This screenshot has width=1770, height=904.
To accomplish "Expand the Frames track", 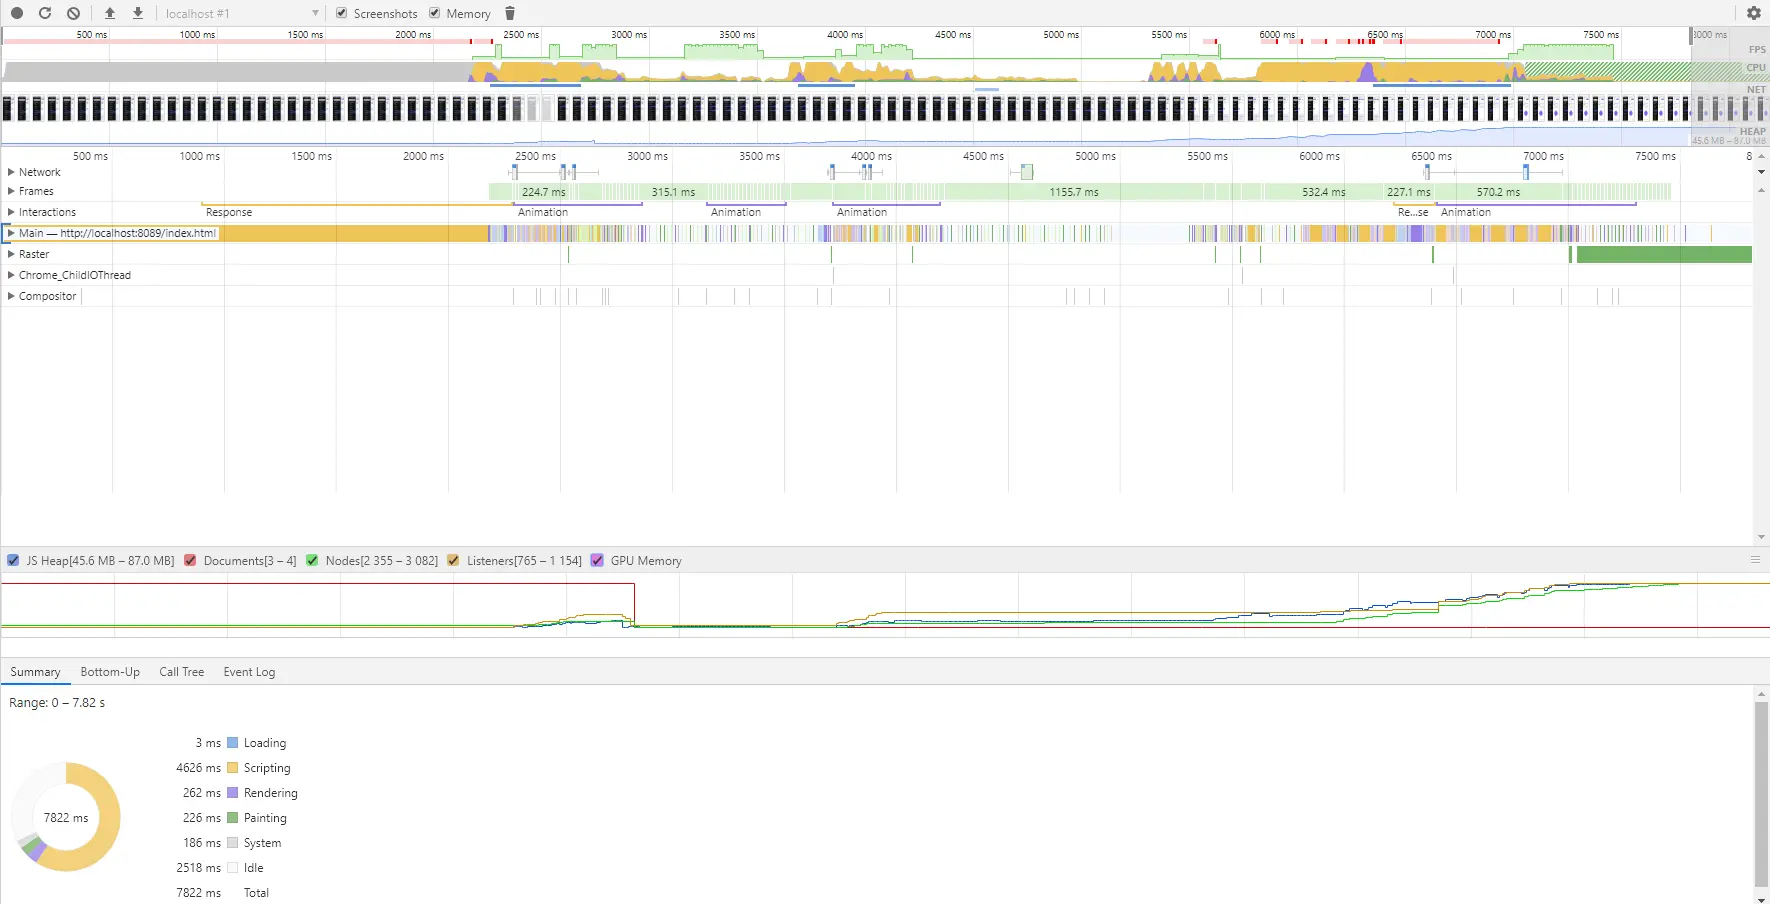I will tap(11, 191).
